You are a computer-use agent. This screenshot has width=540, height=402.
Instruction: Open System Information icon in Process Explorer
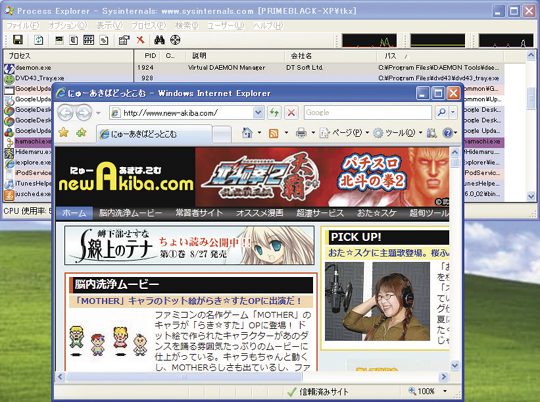59,40
